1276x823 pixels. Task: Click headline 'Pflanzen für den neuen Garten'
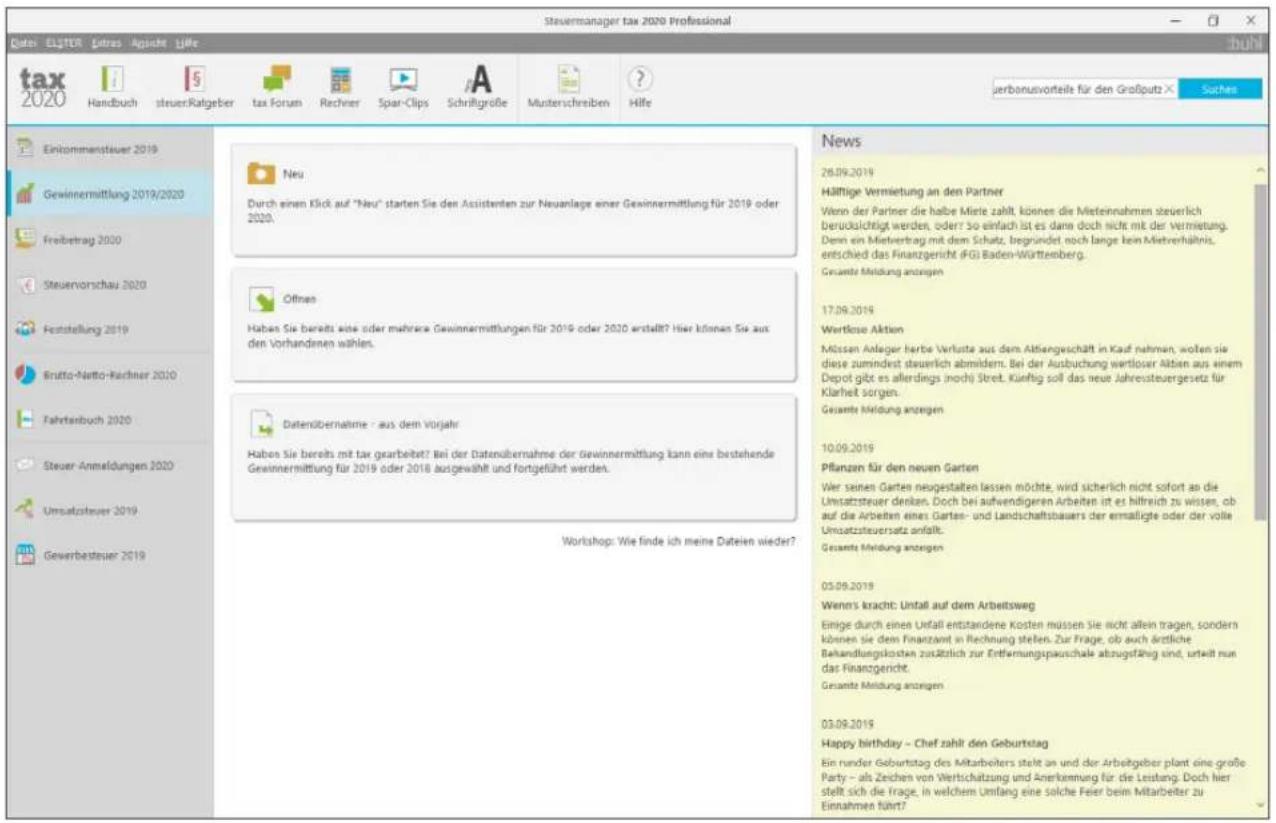[899, 467]
